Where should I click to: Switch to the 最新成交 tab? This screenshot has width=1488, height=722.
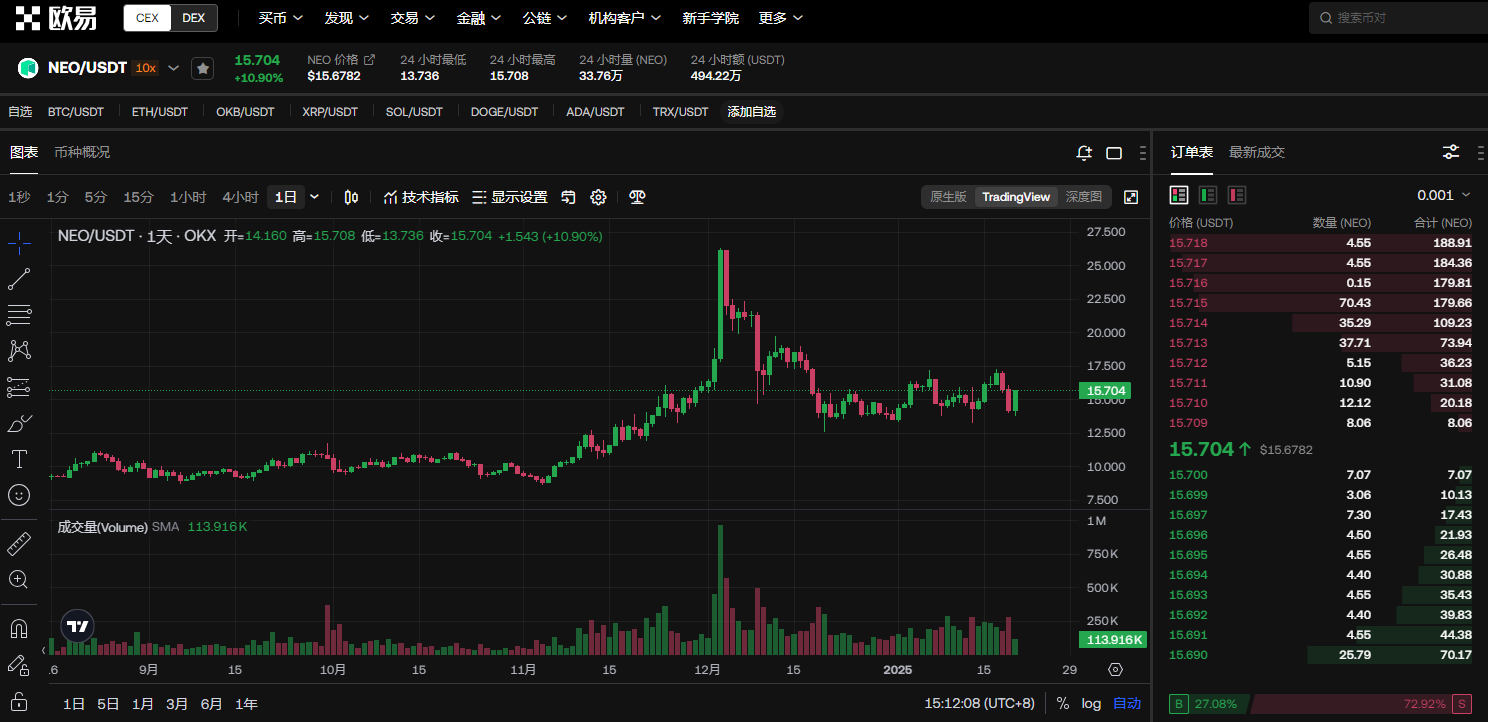[x=1256, y=152]
